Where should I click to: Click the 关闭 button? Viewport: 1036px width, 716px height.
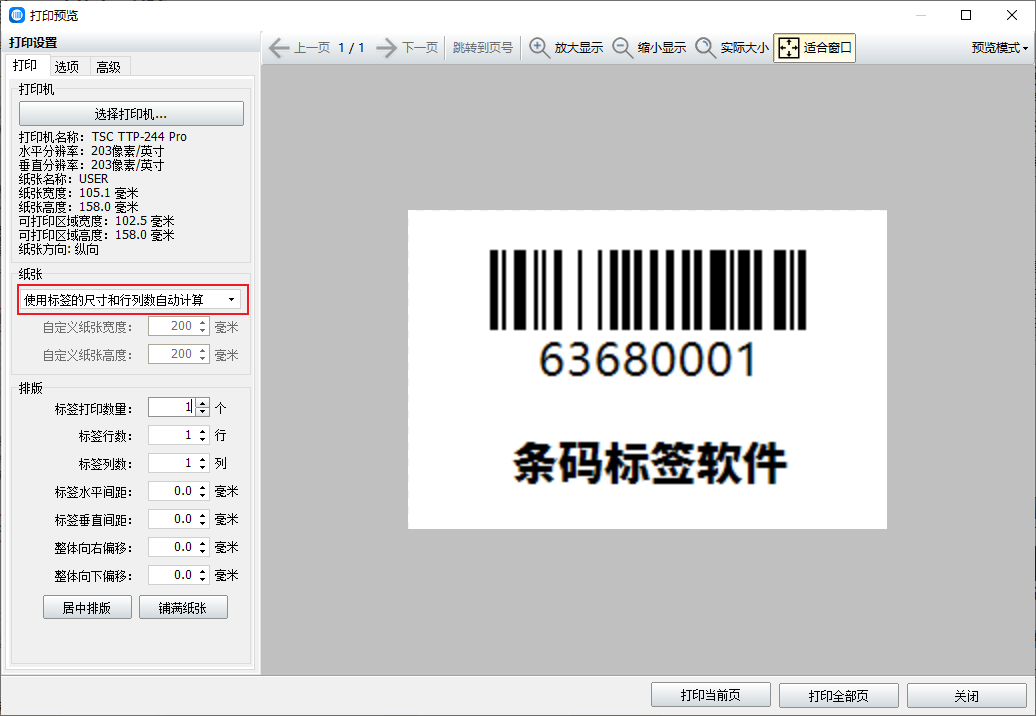click(966, 695)
